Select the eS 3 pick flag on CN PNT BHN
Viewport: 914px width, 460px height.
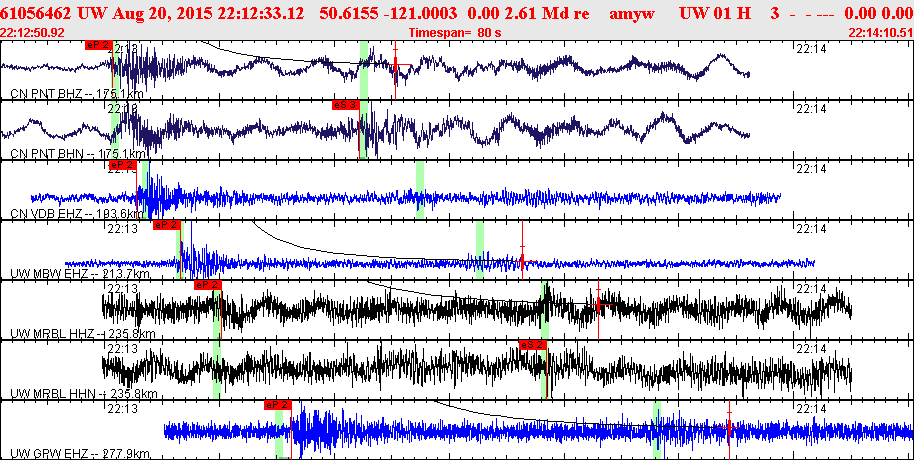[345, 105]
